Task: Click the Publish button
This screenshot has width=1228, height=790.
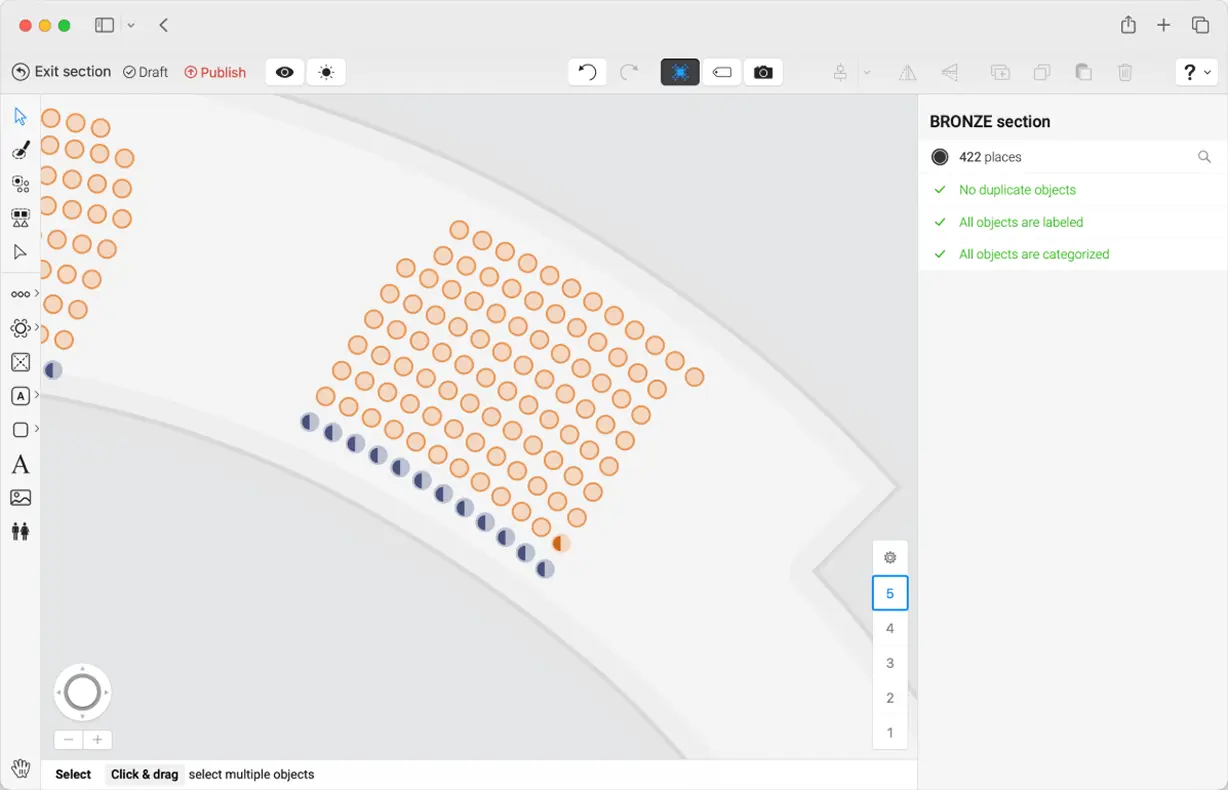Action: (215, 72)
